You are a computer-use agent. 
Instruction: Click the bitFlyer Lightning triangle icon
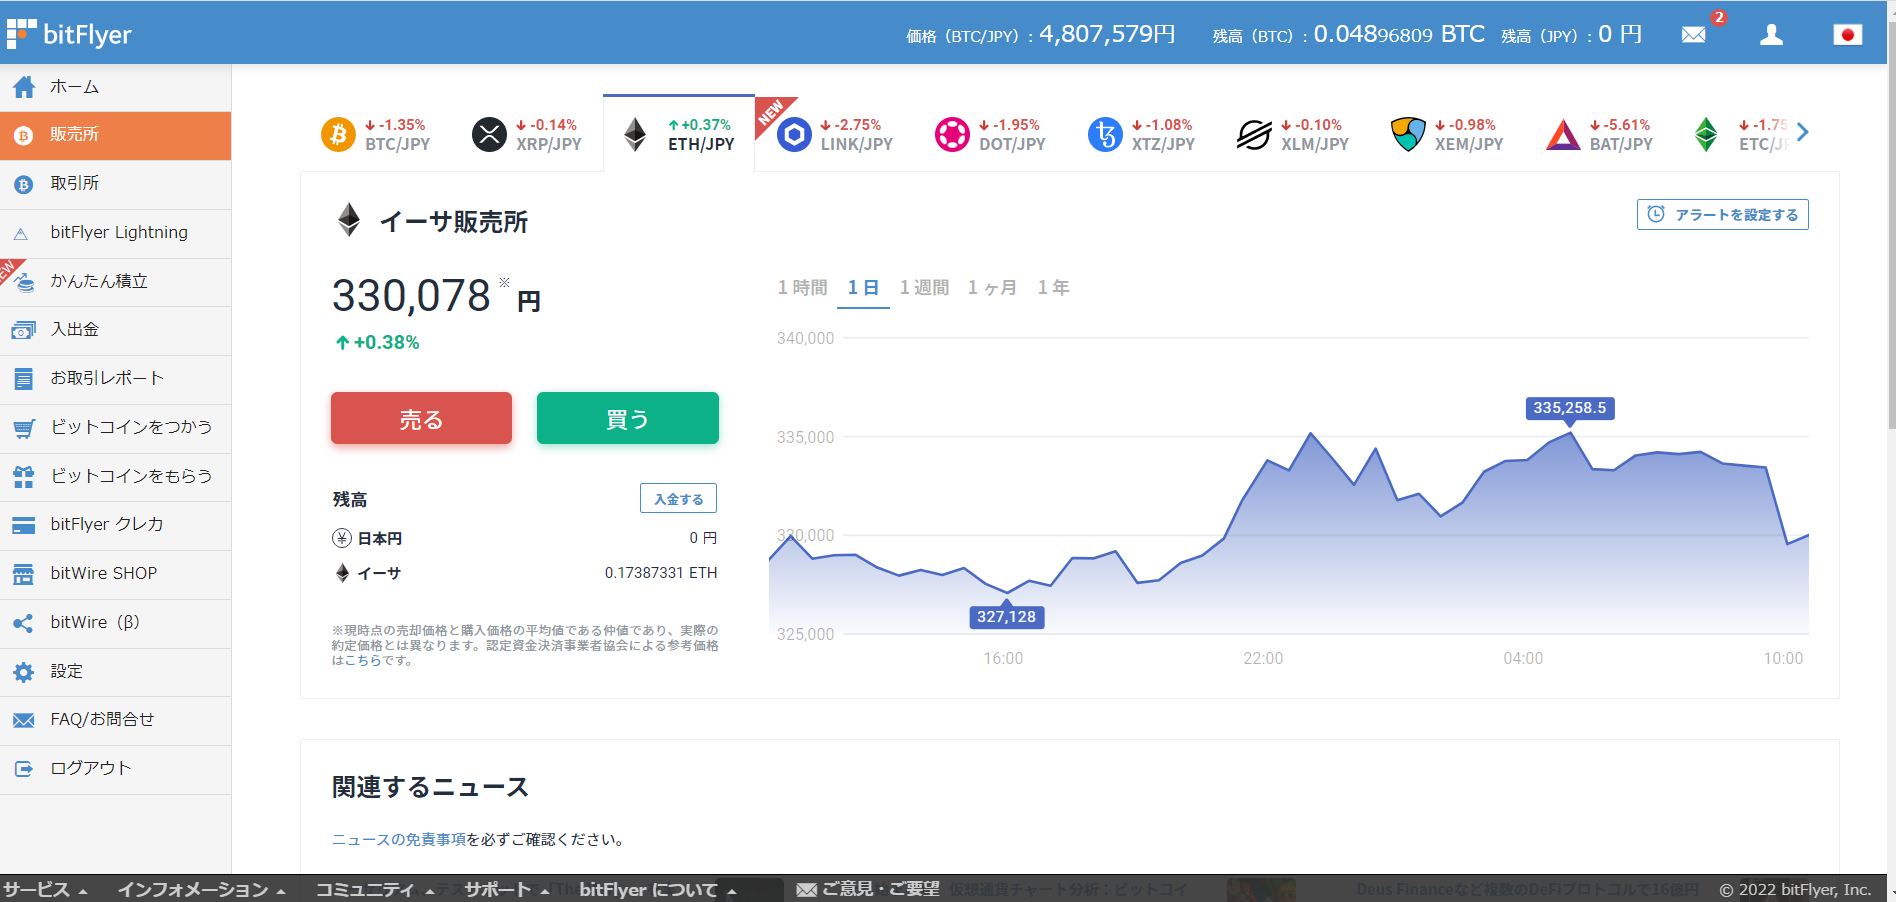21,234
